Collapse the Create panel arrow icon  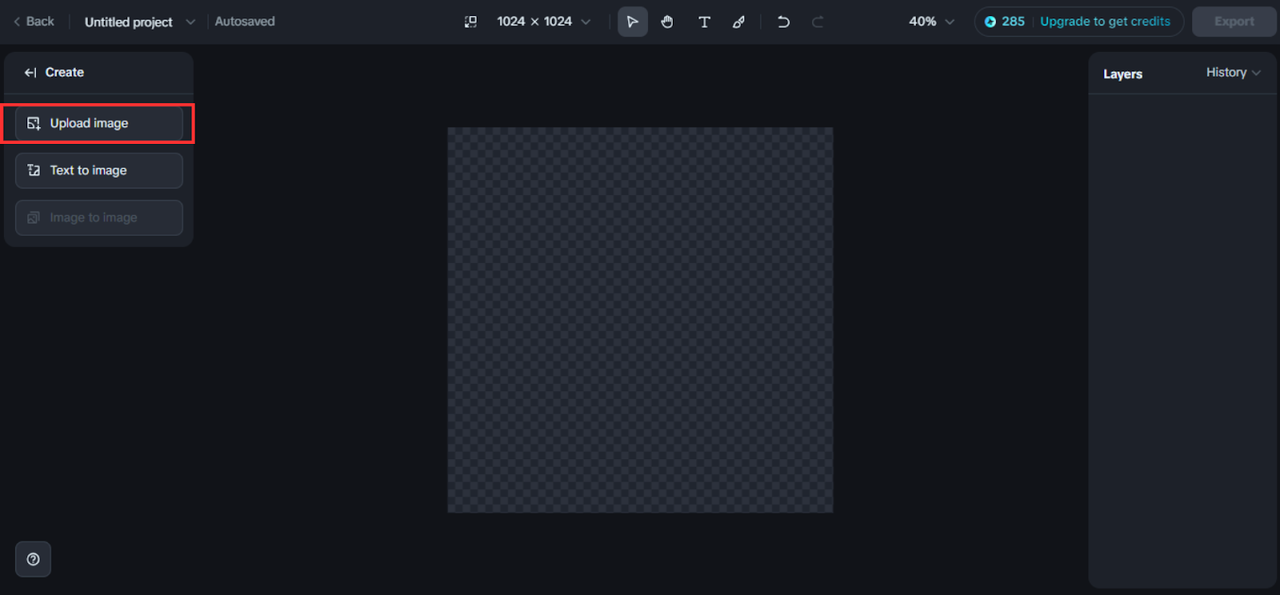(30, 72)
